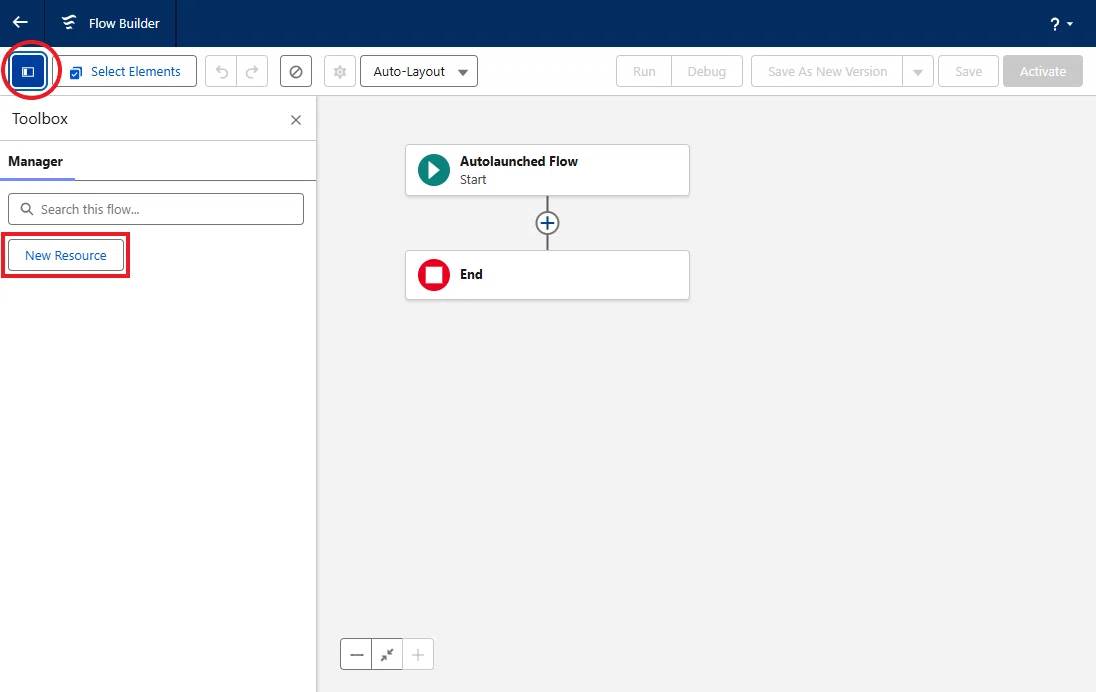Click Select Elements button
1096x692 pixels.
[126, 71]
